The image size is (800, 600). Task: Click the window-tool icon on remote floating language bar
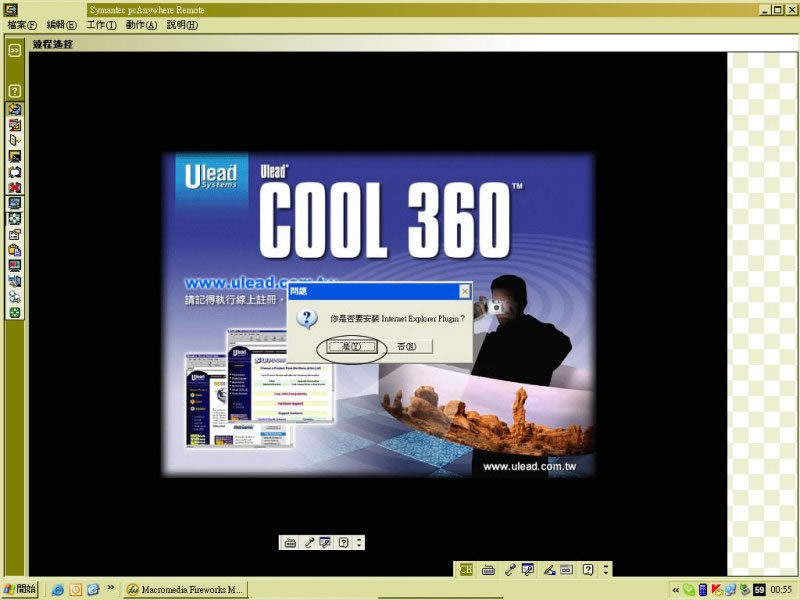(325, 542)
